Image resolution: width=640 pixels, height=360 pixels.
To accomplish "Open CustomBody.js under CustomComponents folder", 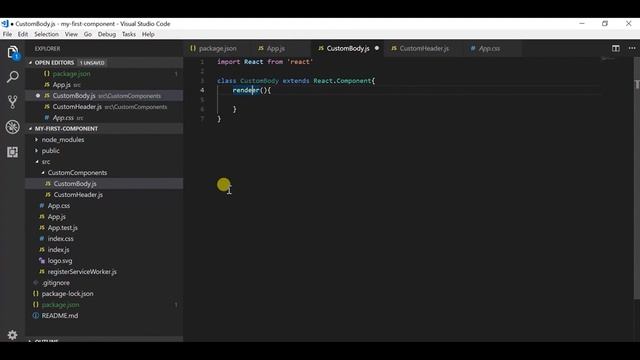I will coord(75,184).
